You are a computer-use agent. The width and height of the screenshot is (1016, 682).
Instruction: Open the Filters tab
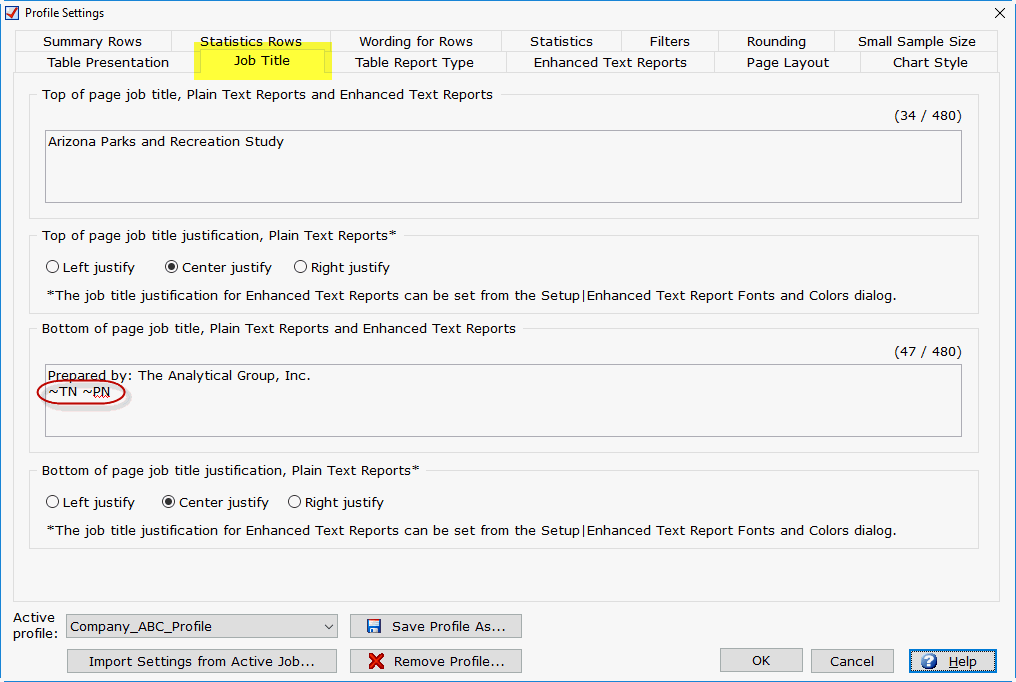click(x=669, y=42)
